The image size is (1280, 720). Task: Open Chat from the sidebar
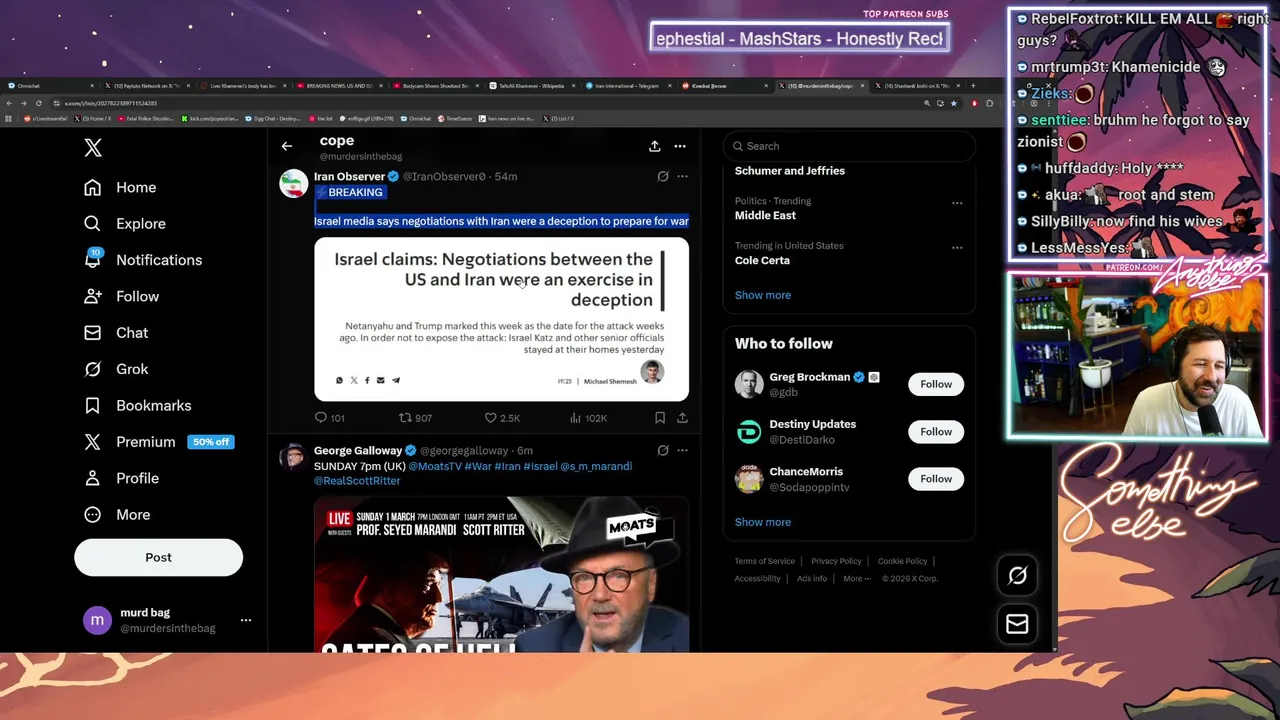pos(116,333)
